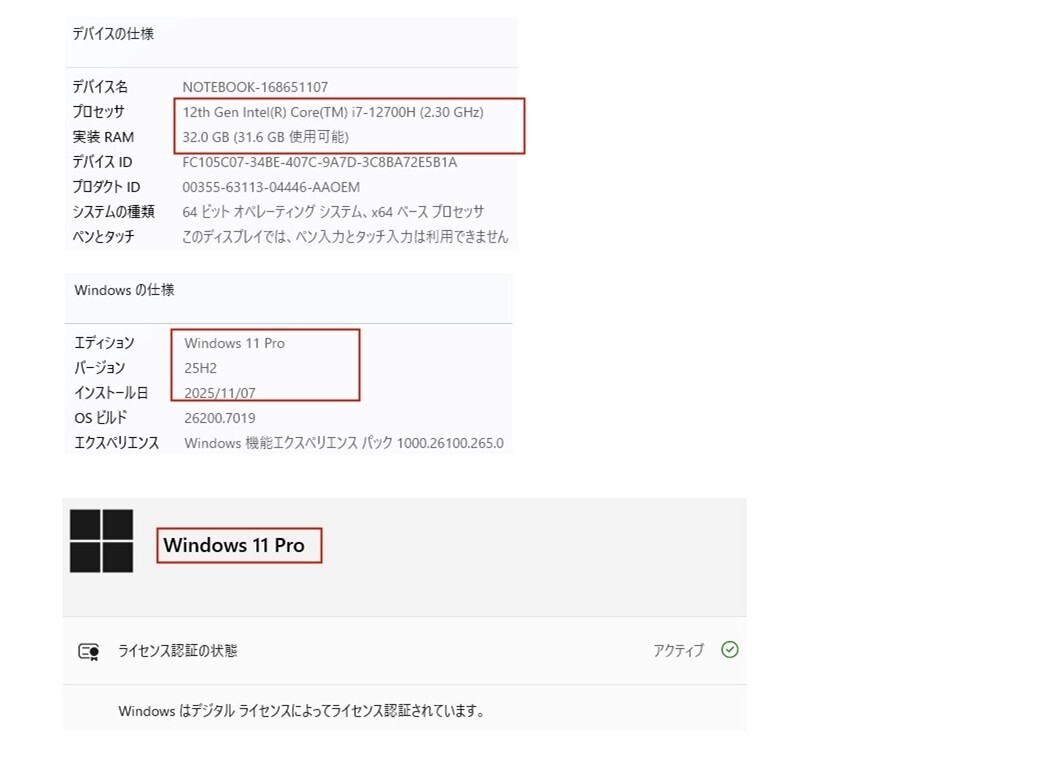
Task: Click the Windows logo icon
Action: [101, 541]
